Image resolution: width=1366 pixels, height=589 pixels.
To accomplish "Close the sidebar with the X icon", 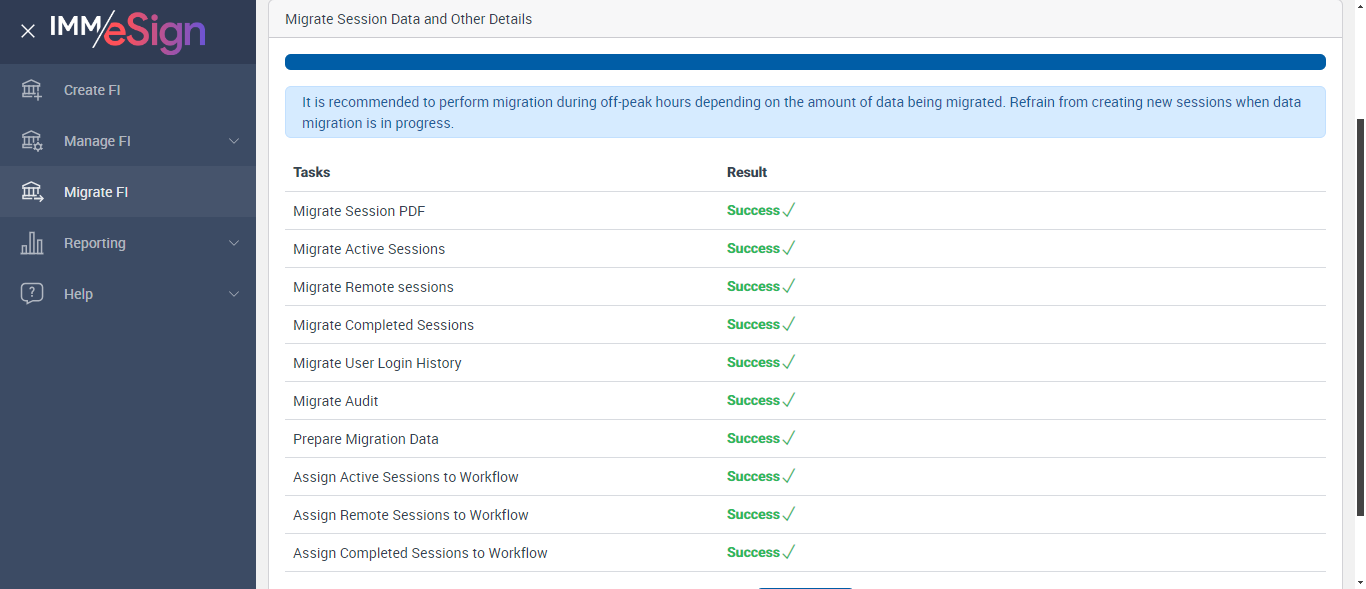I will click(x=28, y=31).
